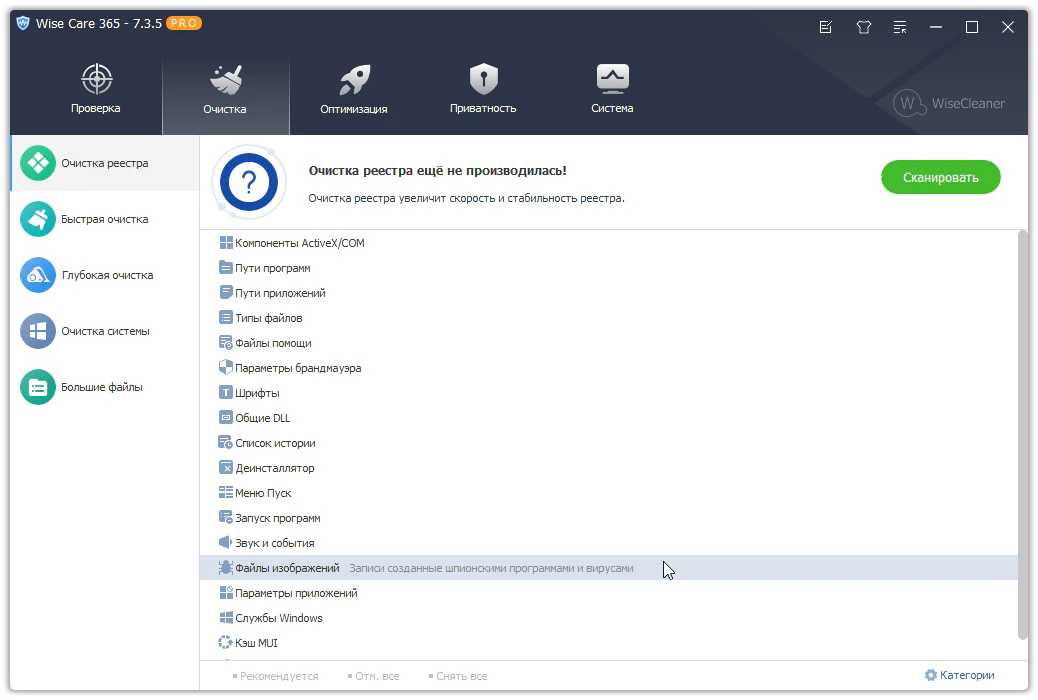Image resolution: width=1038 pixels, height=700 pixels.
Task: Select Глубокая очистка in the sidebar
Action: click(x=106, y=275)
